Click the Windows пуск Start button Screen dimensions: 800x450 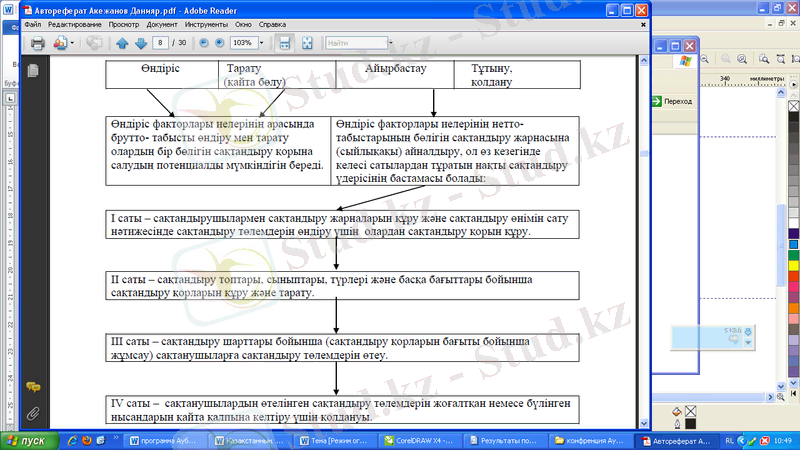(30, 441)
